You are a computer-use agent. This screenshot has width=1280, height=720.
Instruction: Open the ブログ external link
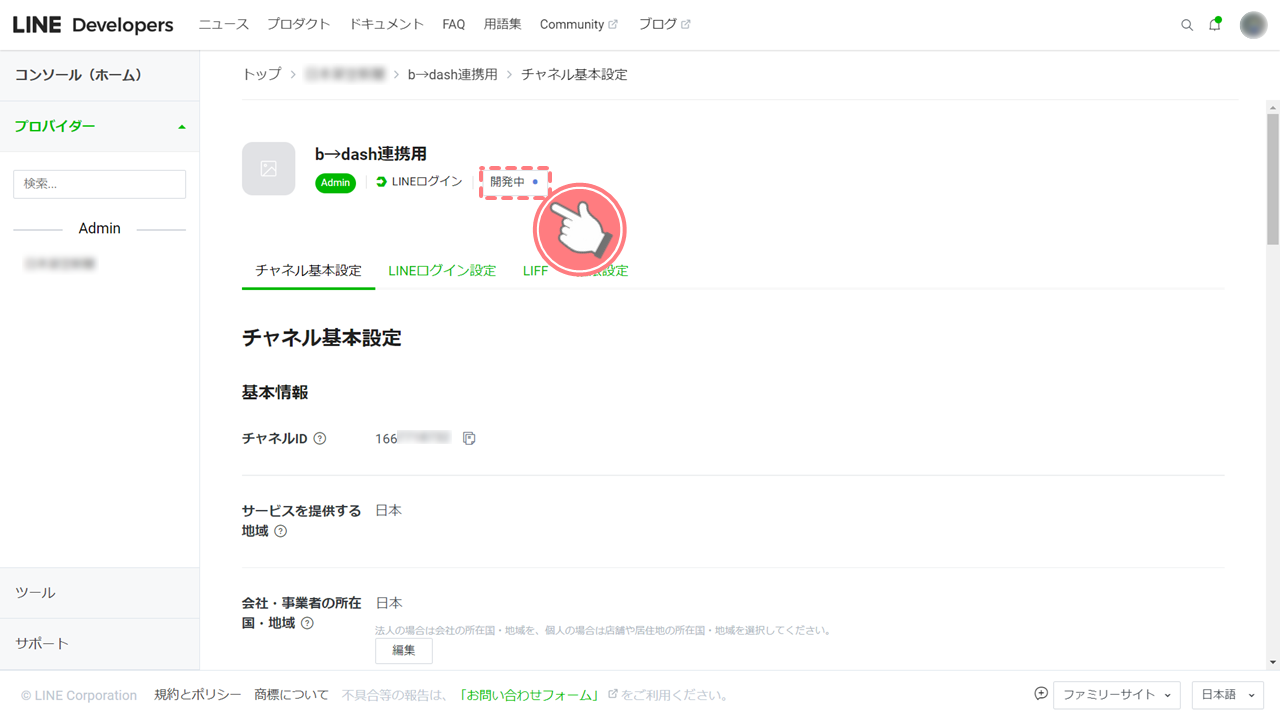pyautogui.click(x=664, y=25)
